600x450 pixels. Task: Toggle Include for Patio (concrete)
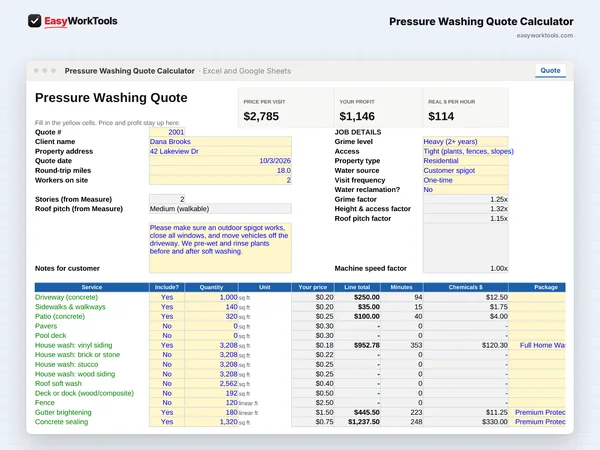tap(167, 316)
